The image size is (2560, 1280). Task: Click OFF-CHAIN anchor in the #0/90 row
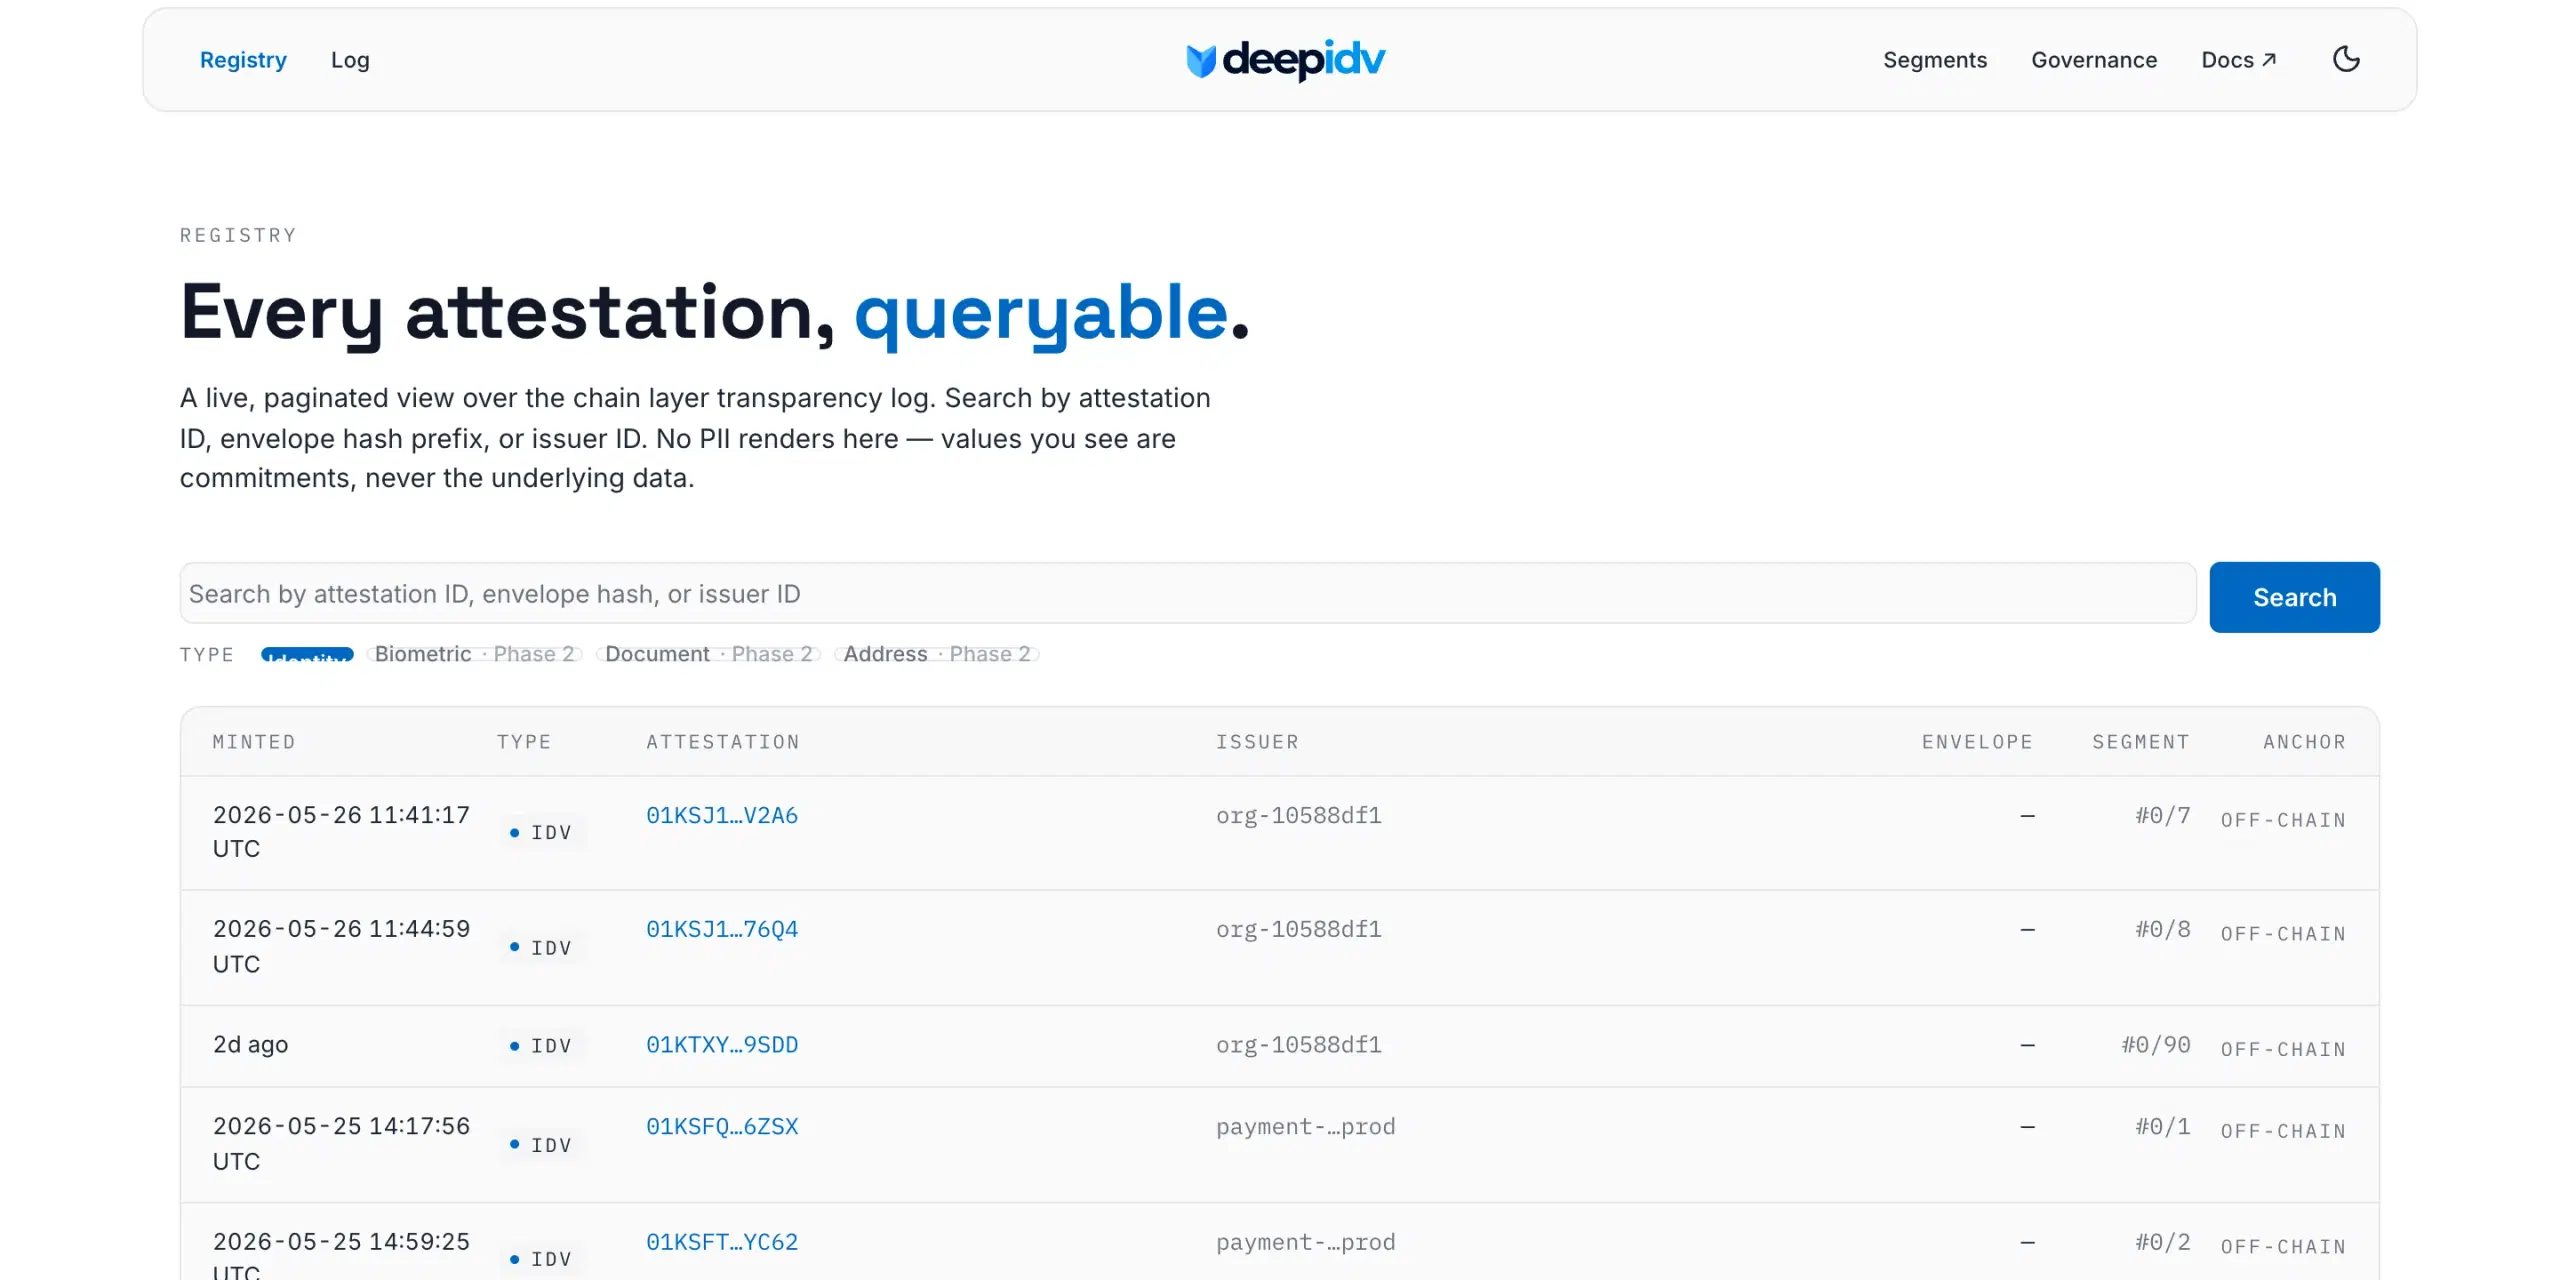point(2283,1049)
